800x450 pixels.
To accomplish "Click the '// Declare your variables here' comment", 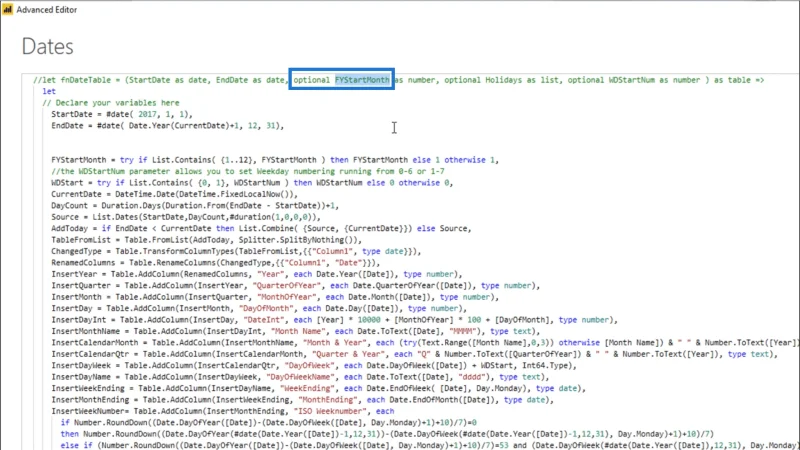I will (111, 103).
